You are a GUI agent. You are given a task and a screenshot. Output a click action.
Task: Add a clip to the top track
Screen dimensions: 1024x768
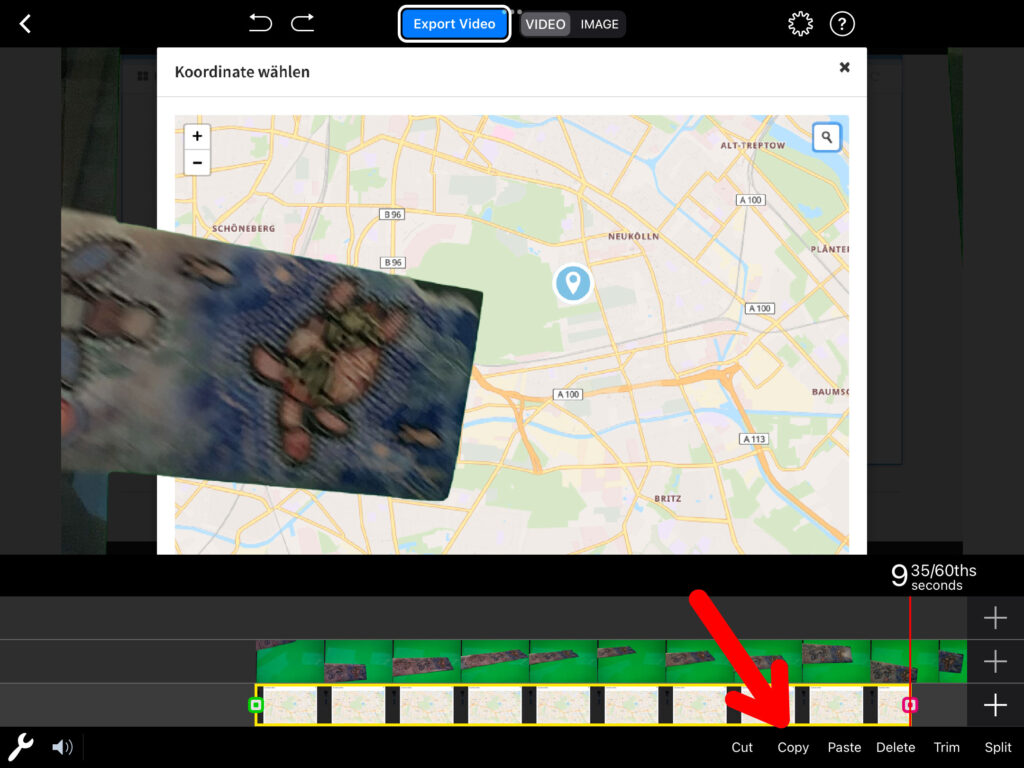pos(995,619)
